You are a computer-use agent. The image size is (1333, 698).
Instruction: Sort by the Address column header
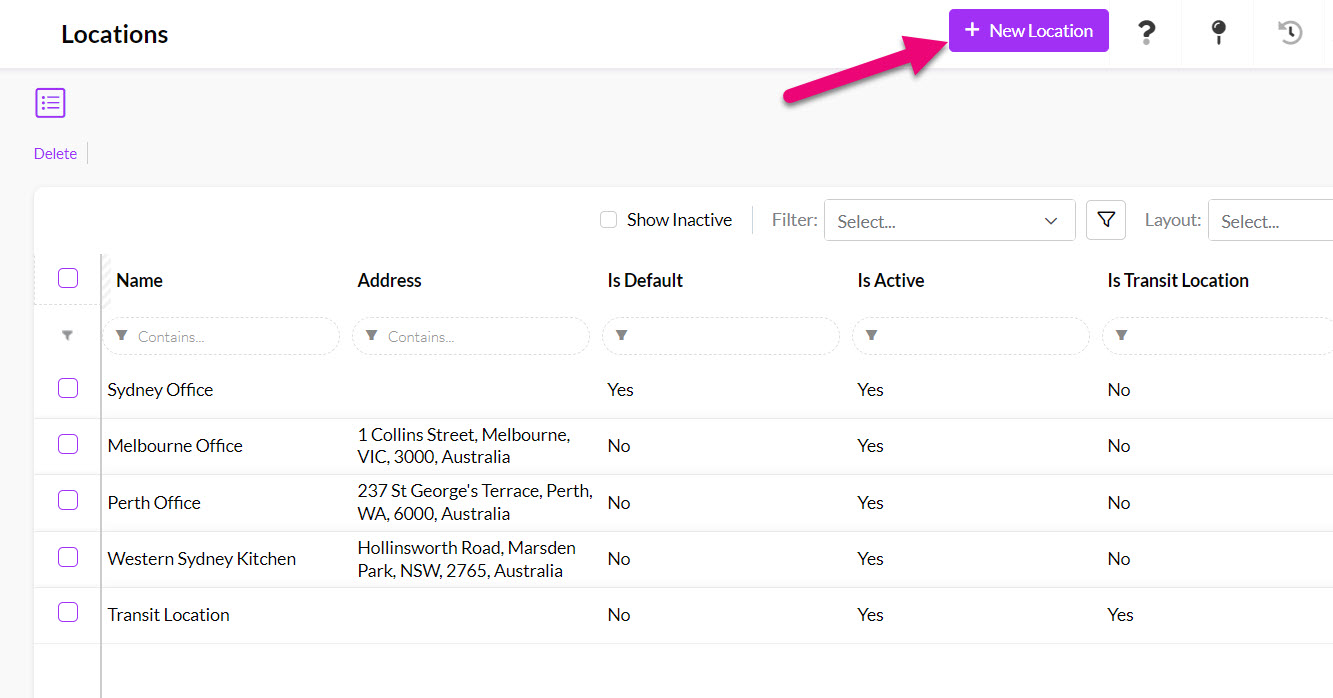click(x=389, y=281)
